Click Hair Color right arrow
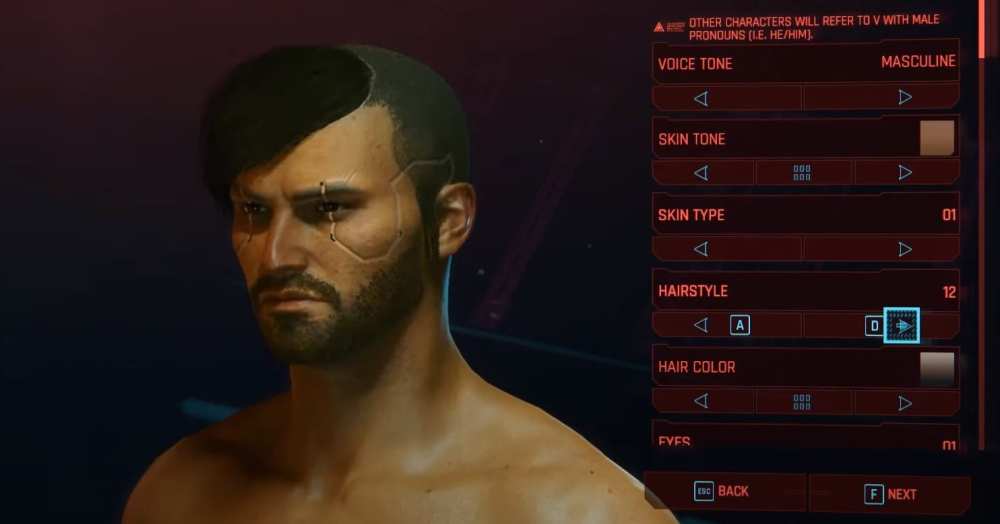 pos(904,403)
